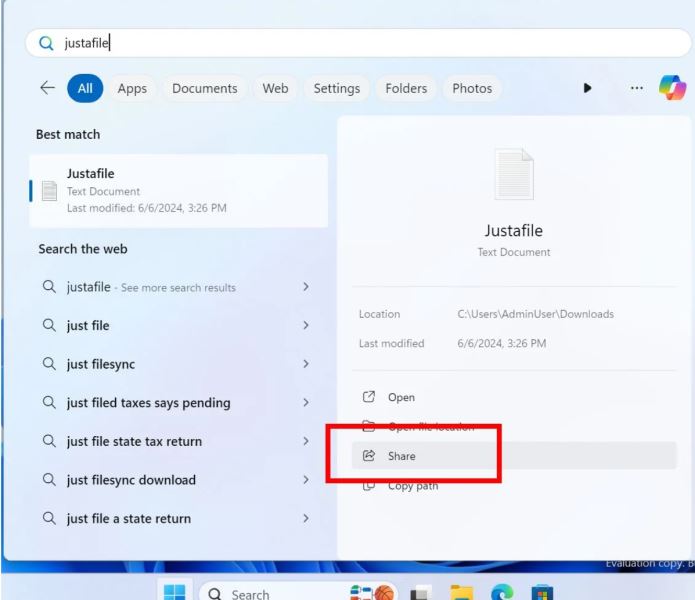Click the Last modified value in preview pane

pos(502,343)
